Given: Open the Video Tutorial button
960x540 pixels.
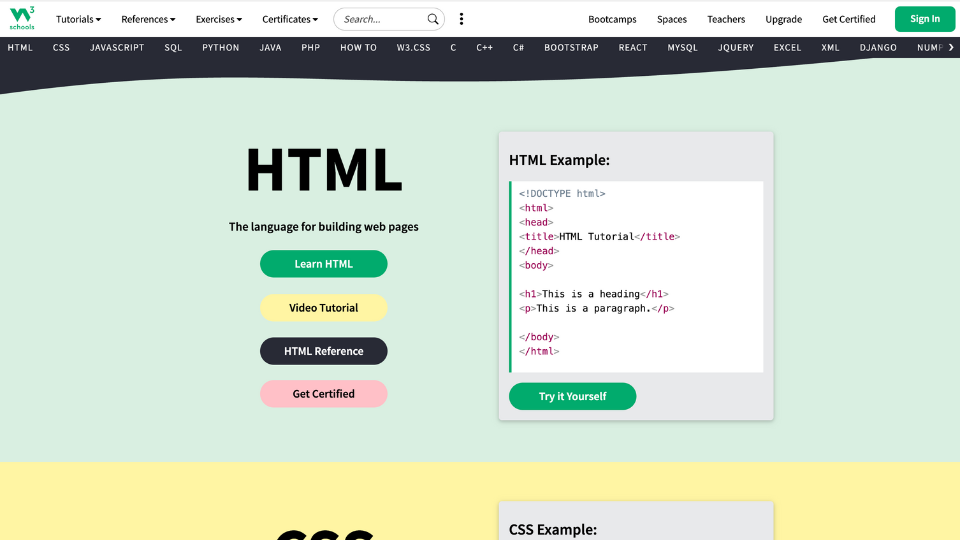Looking at the screenshot, I should (x=323, y=308).
